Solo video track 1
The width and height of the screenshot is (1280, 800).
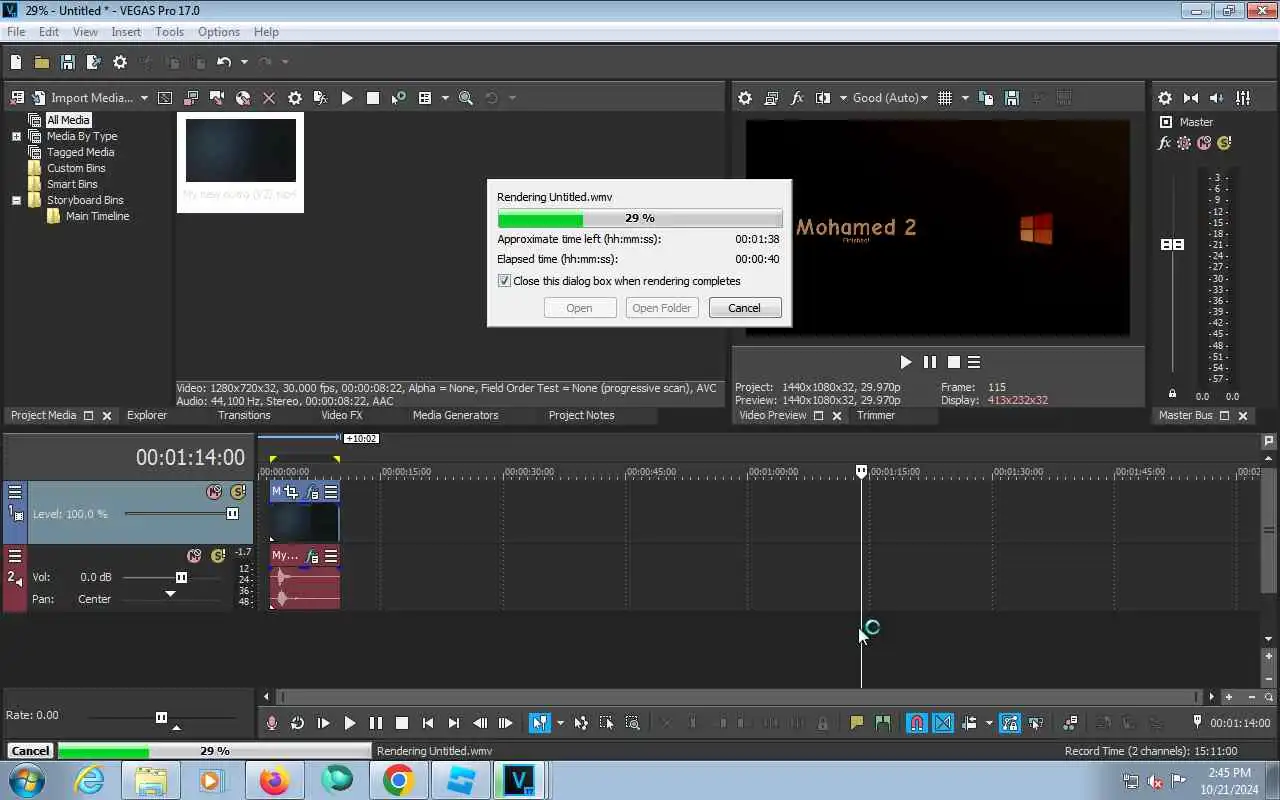coord(238,492)
